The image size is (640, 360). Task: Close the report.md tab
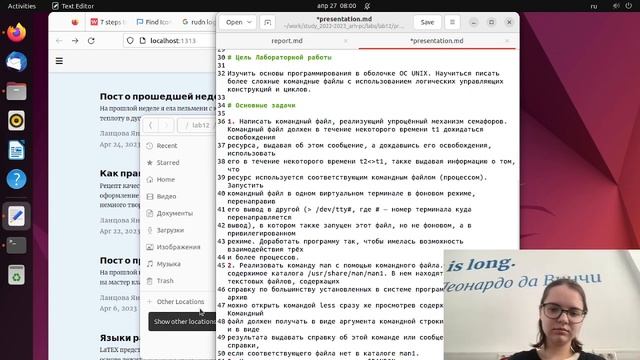tap(346, 41)
